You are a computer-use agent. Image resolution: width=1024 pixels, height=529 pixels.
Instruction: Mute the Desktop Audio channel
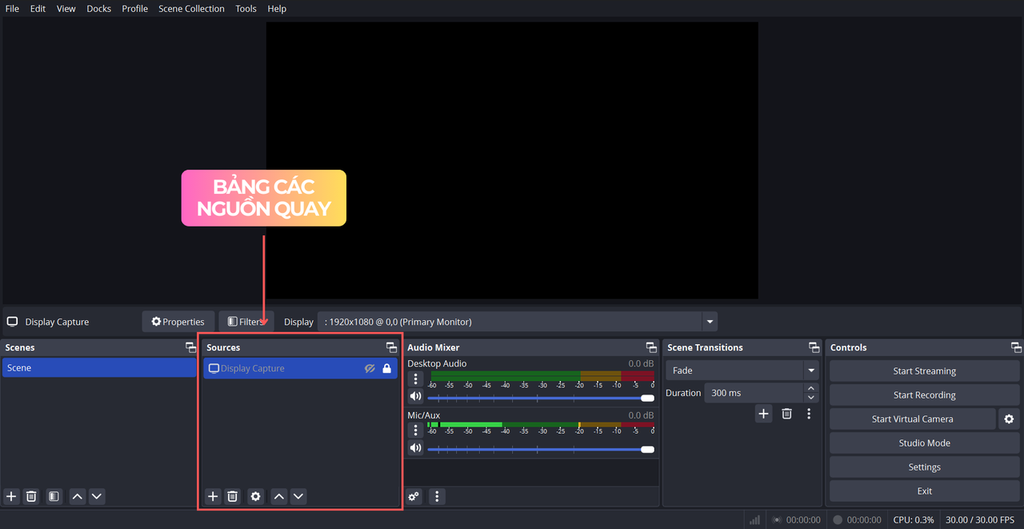coord(416,397)
